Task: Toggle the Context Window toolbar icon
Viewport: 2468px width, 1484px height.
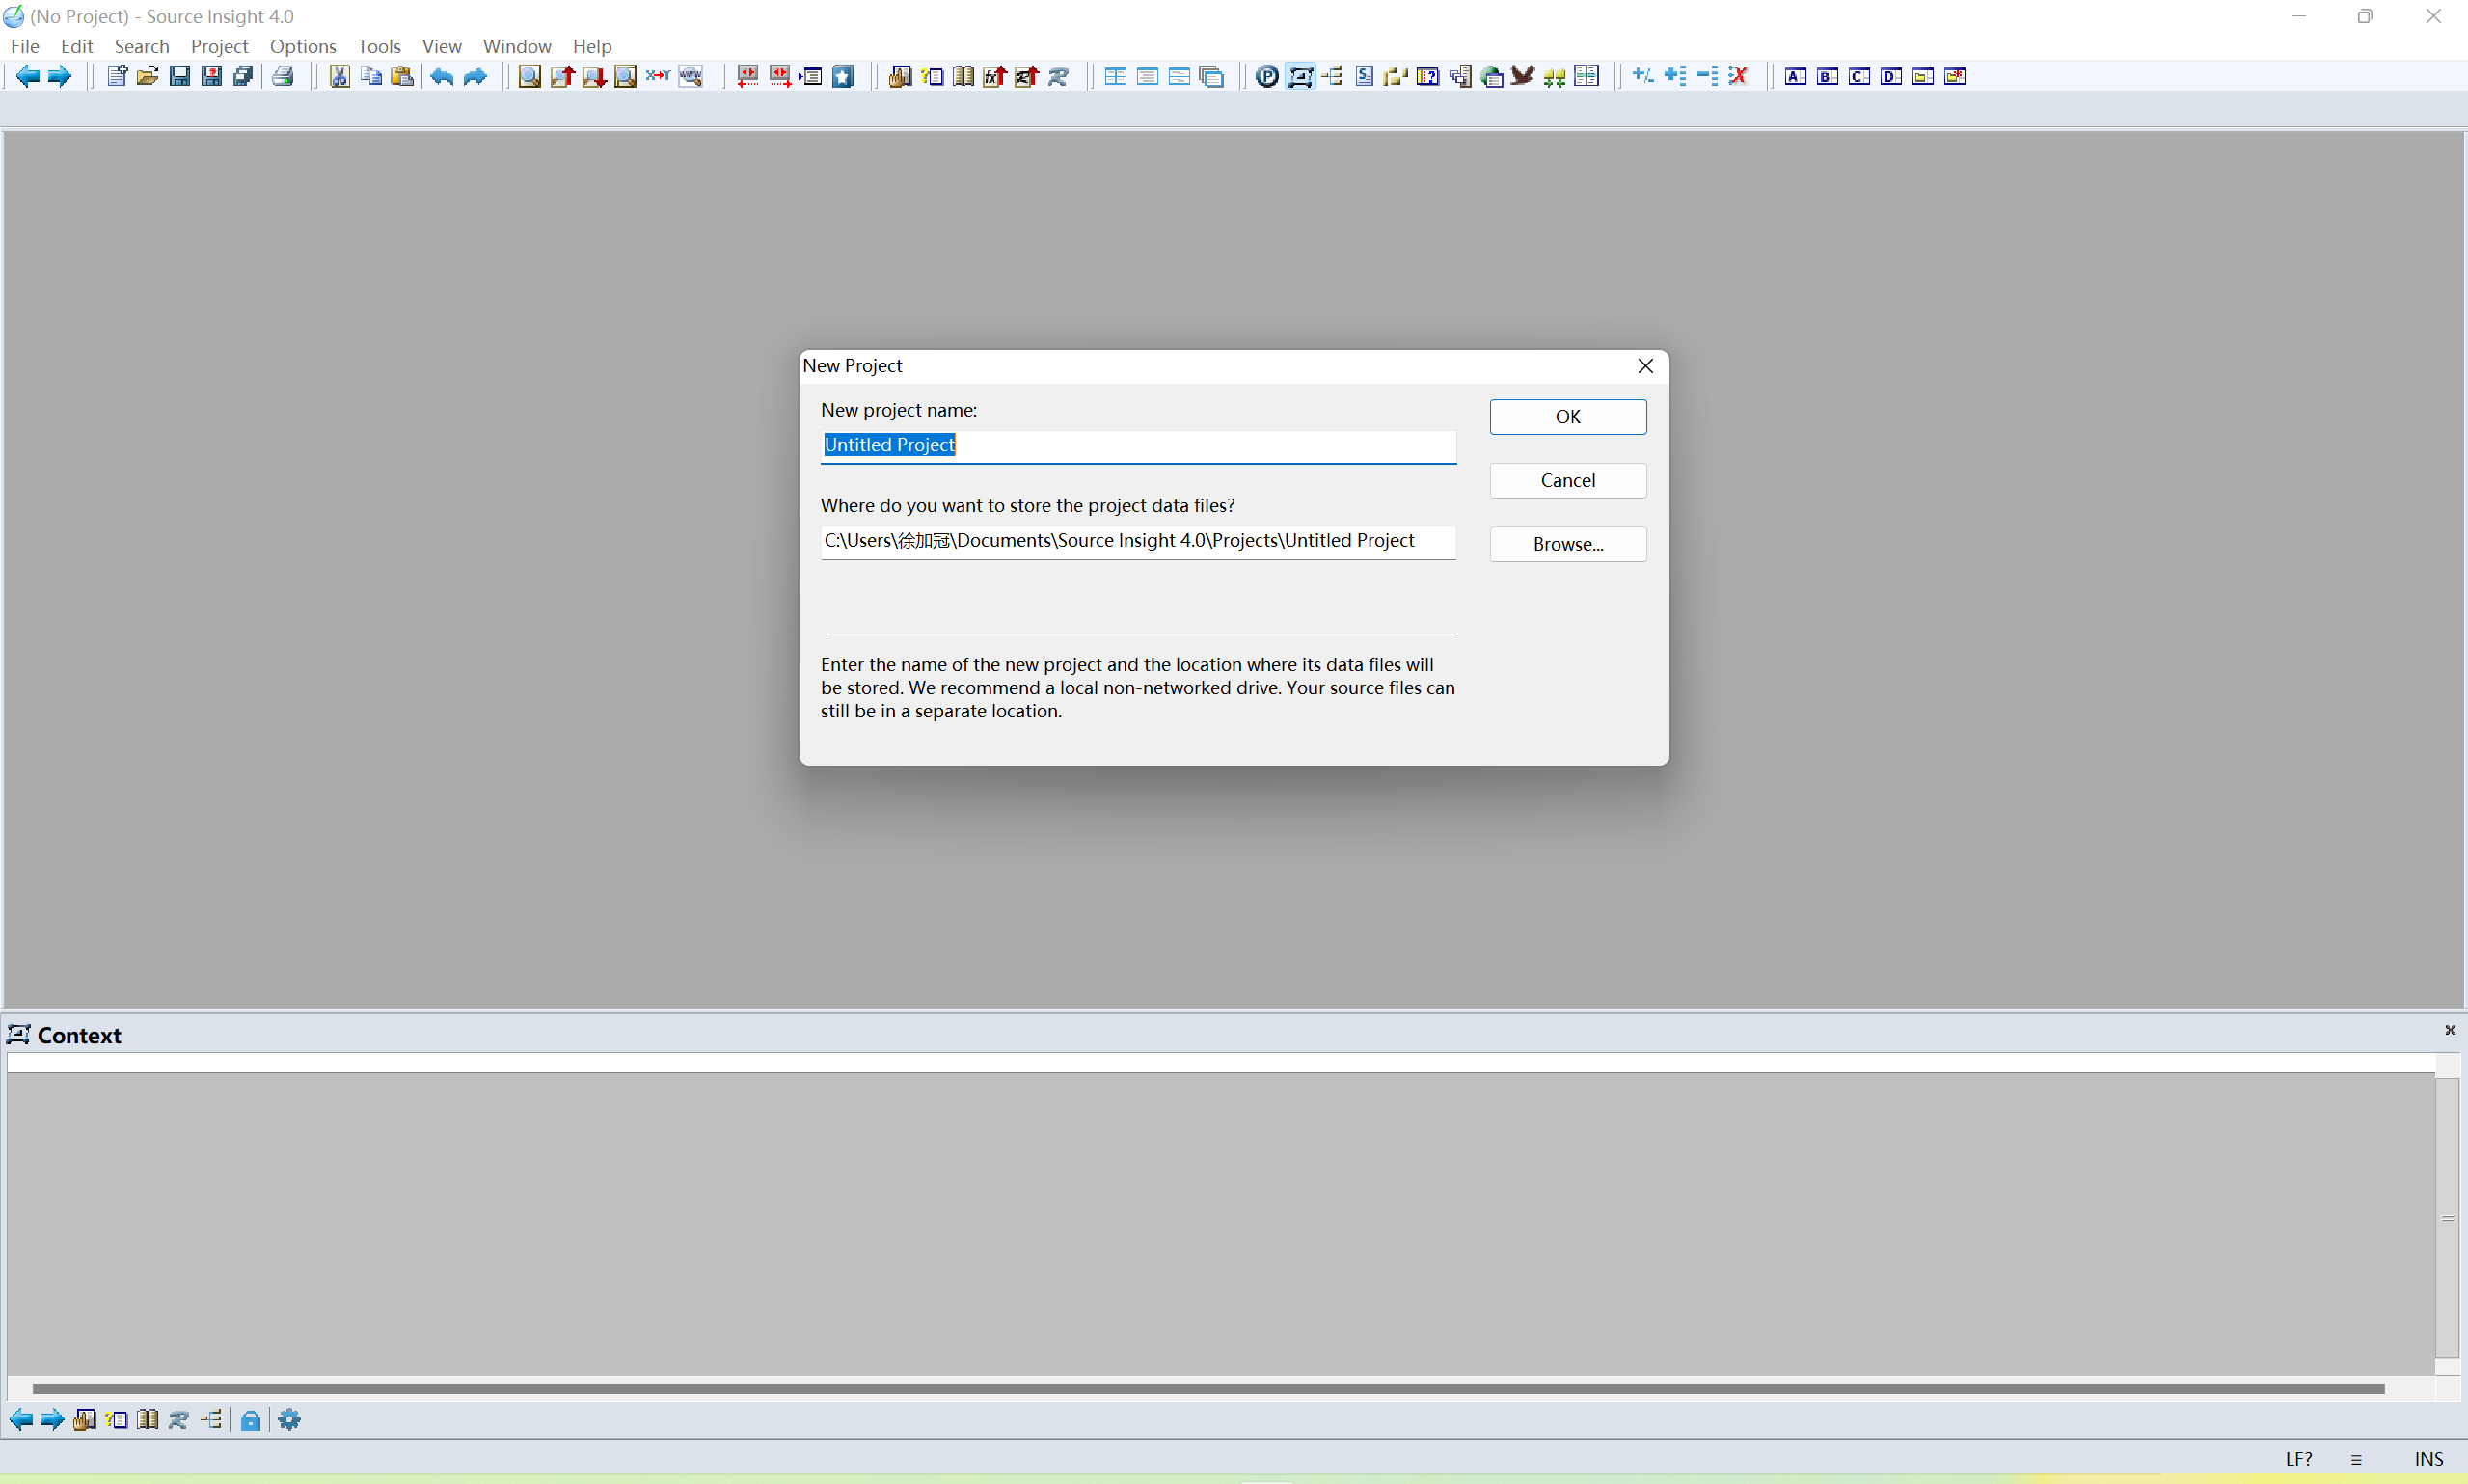Action: click(1300, 76)
